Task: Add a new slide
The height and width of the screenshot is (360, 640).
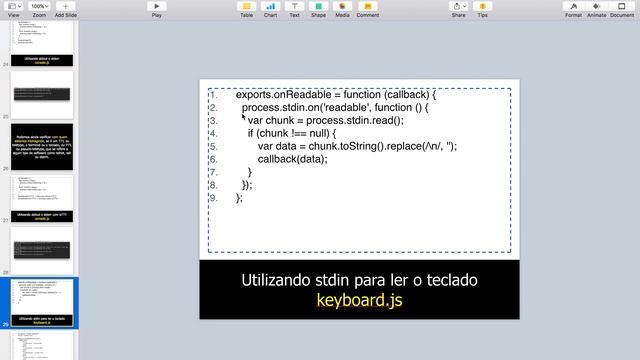Action: 65,7
